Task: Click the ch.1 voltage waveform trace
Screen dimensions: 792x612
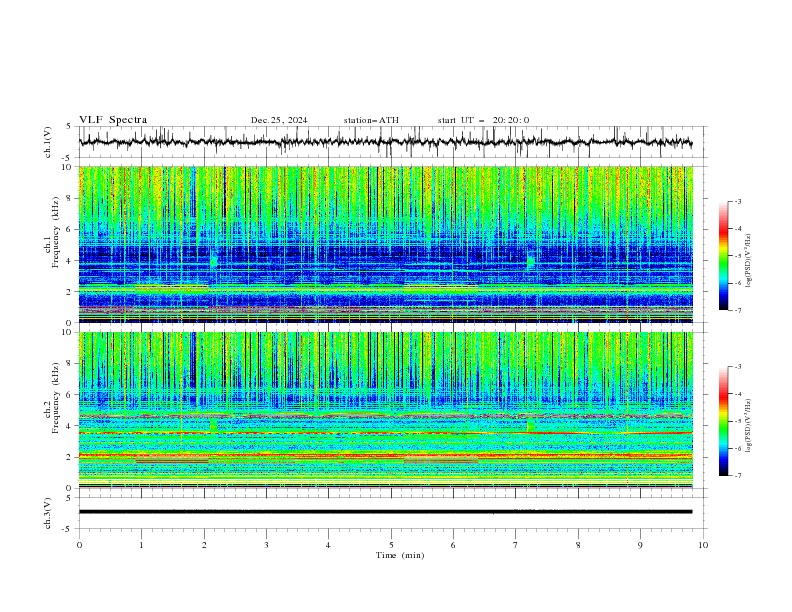Action: [385, 142]
